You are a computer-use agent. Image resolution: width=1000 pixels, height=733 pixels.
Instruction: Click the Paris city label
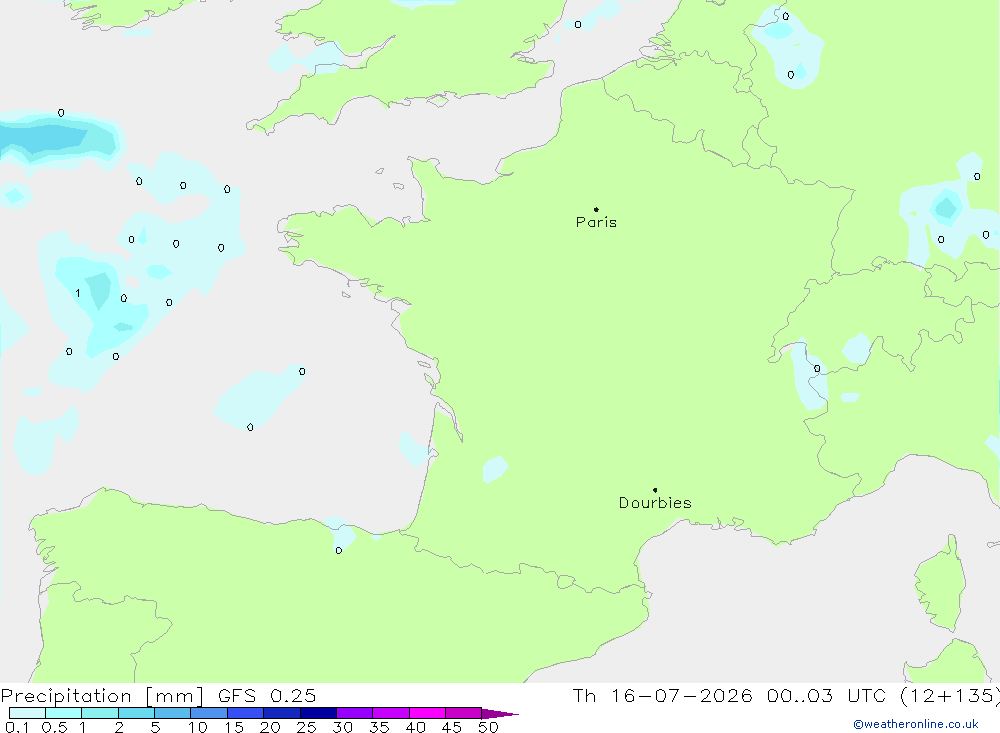pyautogui.click(x=596, y=222)
